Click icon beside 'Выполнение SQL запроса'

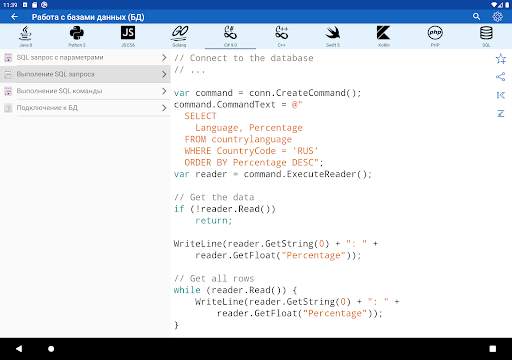(x=8, y=74)
